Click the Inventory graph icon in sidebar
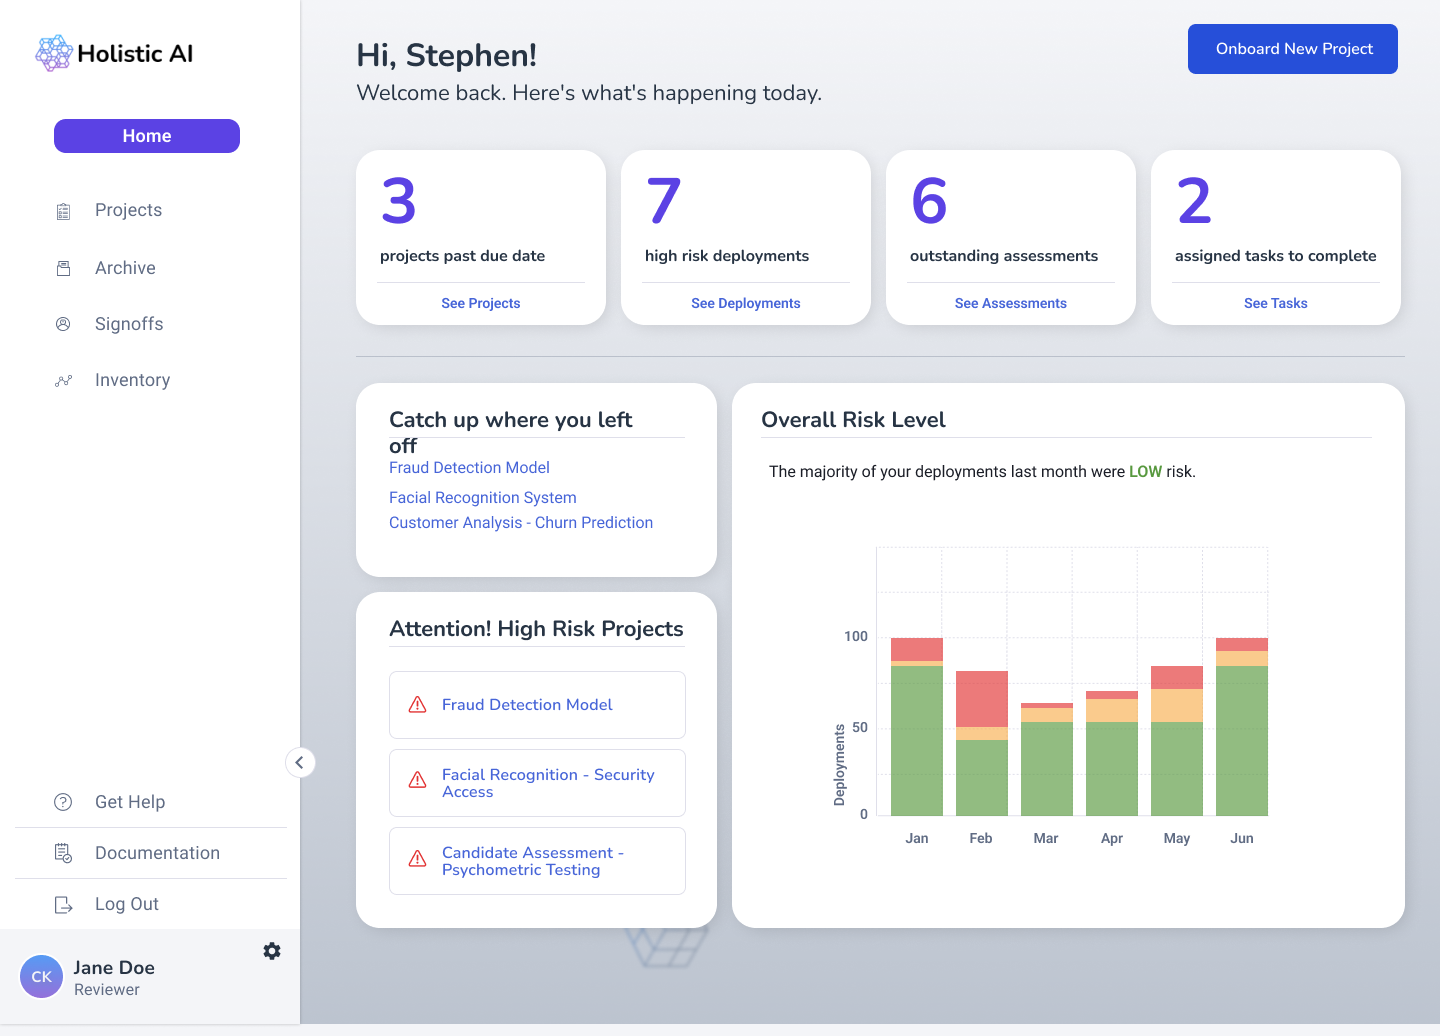Image resolution: width=1440 pixels, height=1036 pixels. click(x=63, y=381)
